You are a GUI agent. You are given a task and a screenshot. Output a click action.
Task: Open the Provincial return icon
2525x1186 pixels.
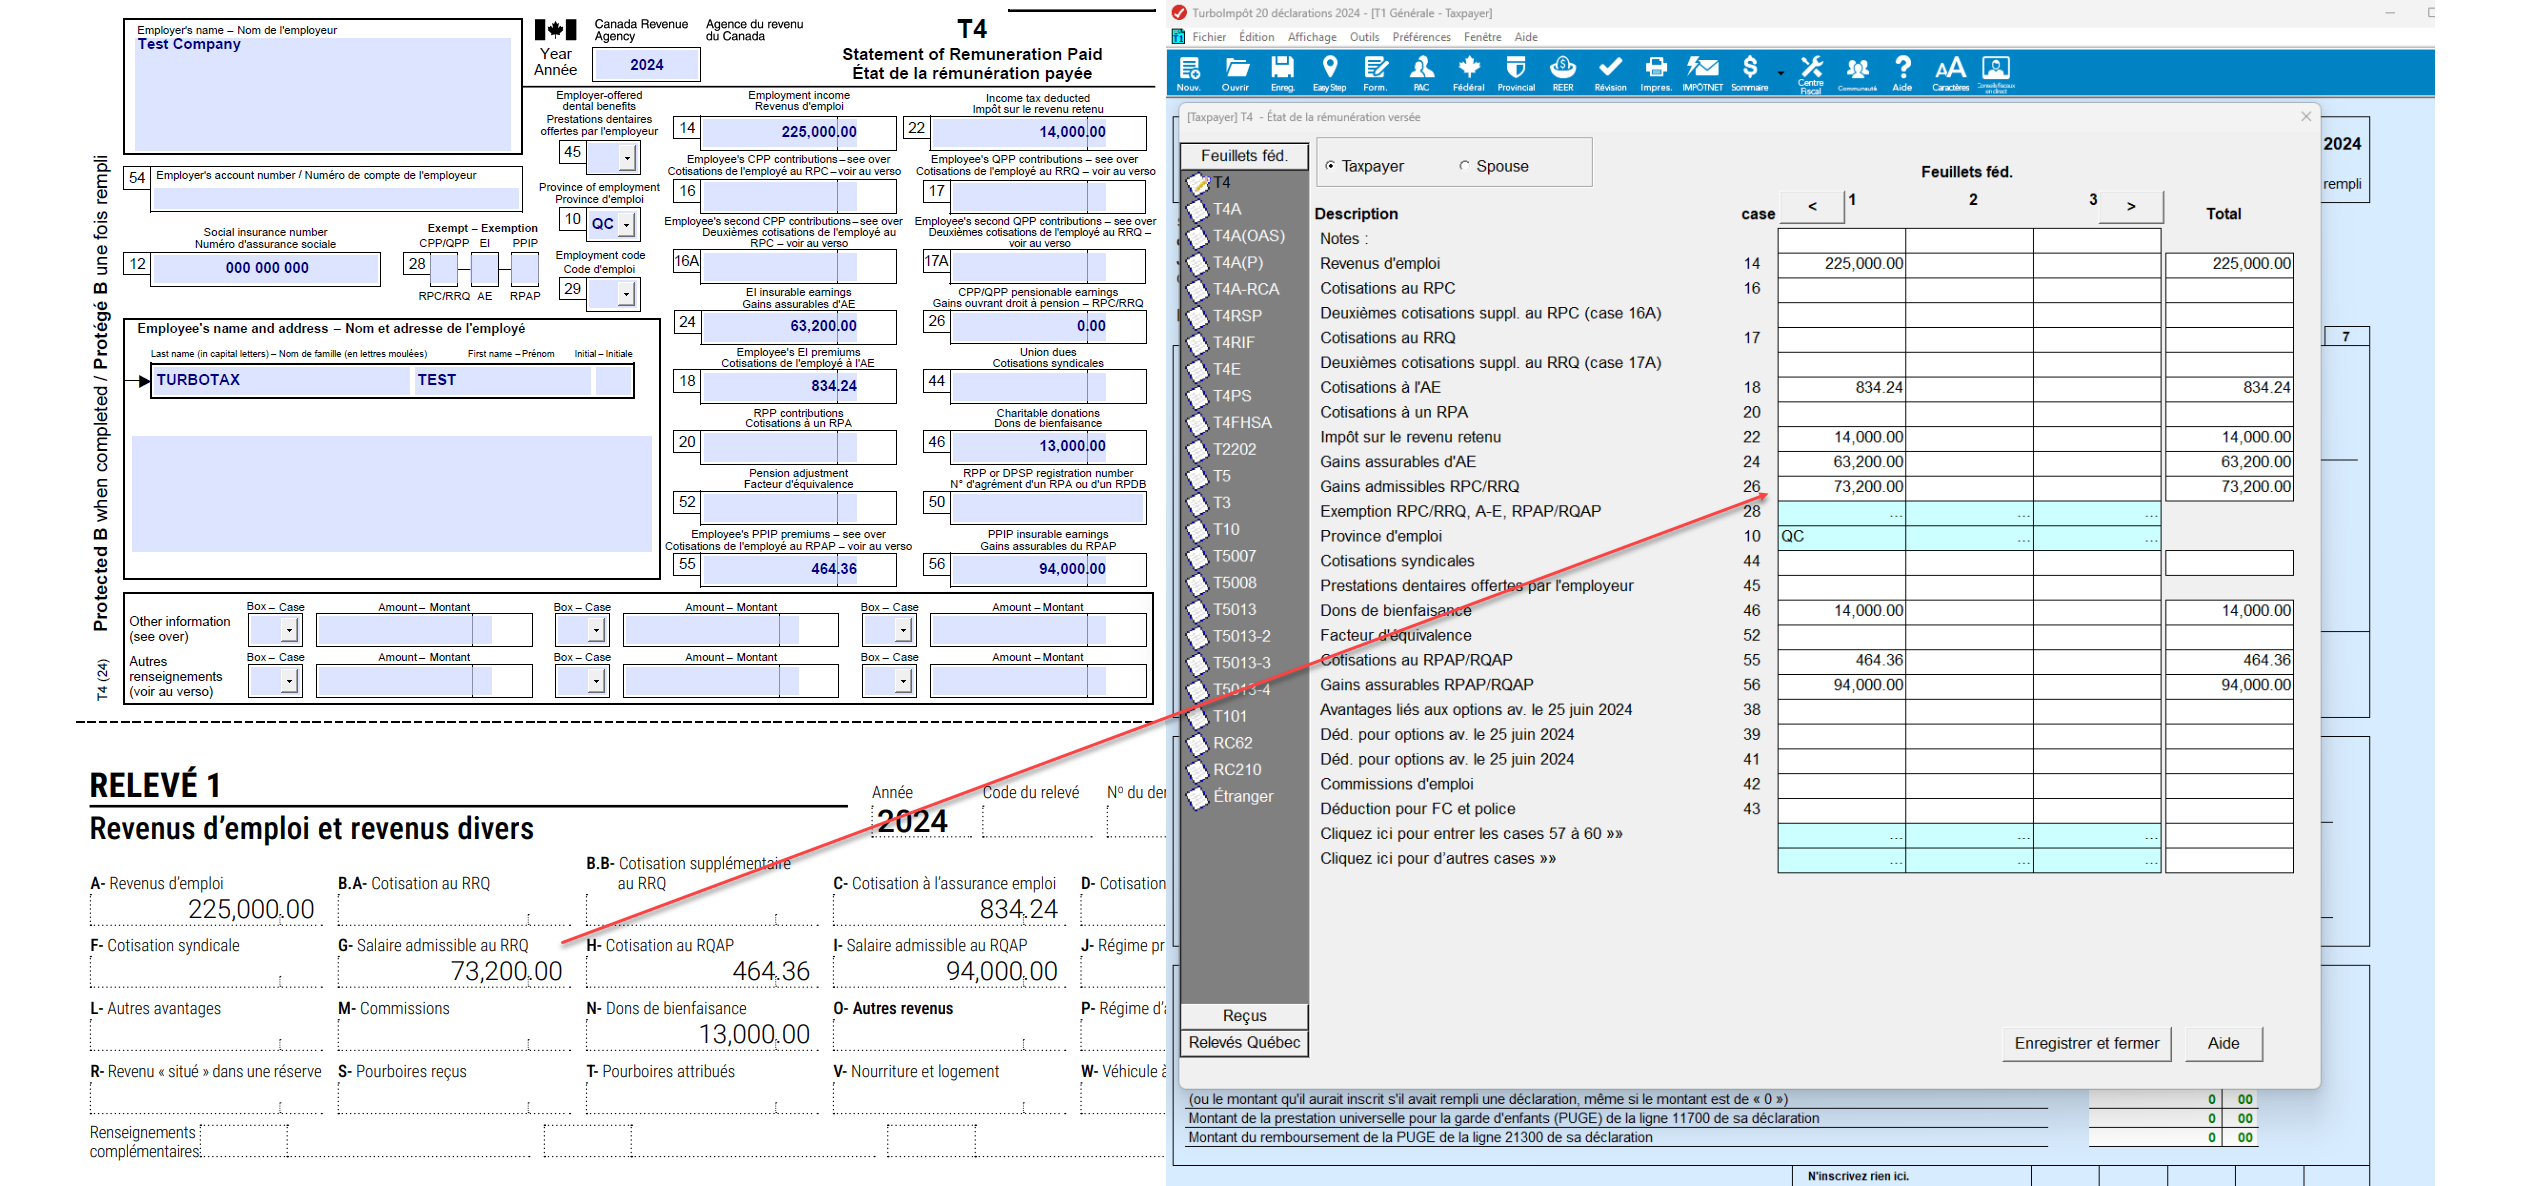(x=1516, y=73)
